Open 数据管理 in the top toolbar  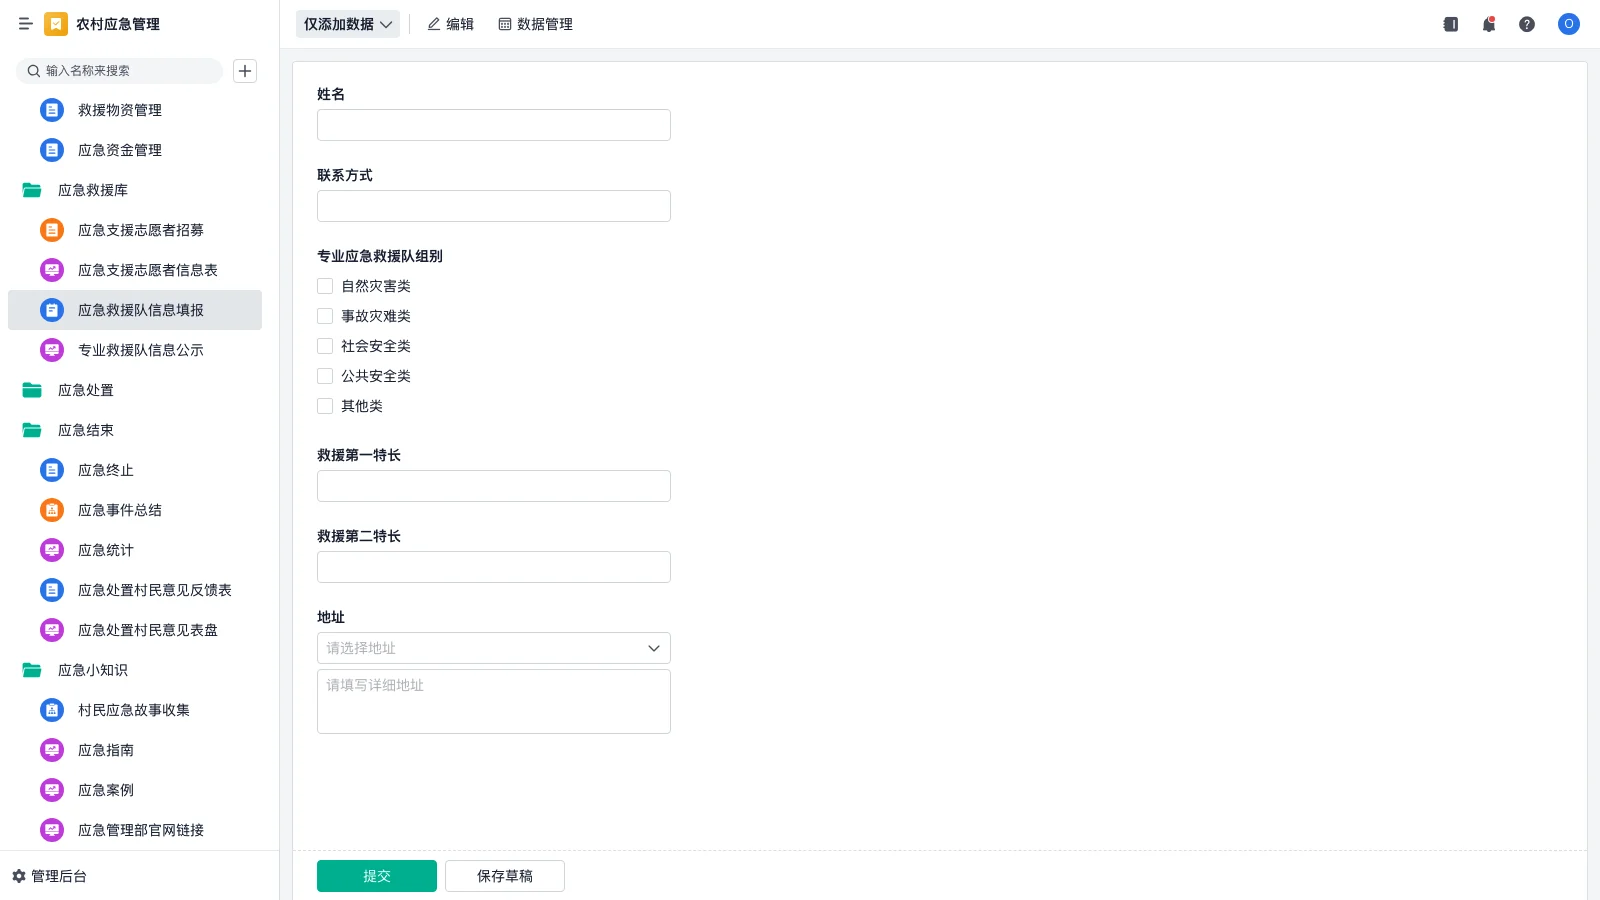pyautogui.click(x=535, y=24)
